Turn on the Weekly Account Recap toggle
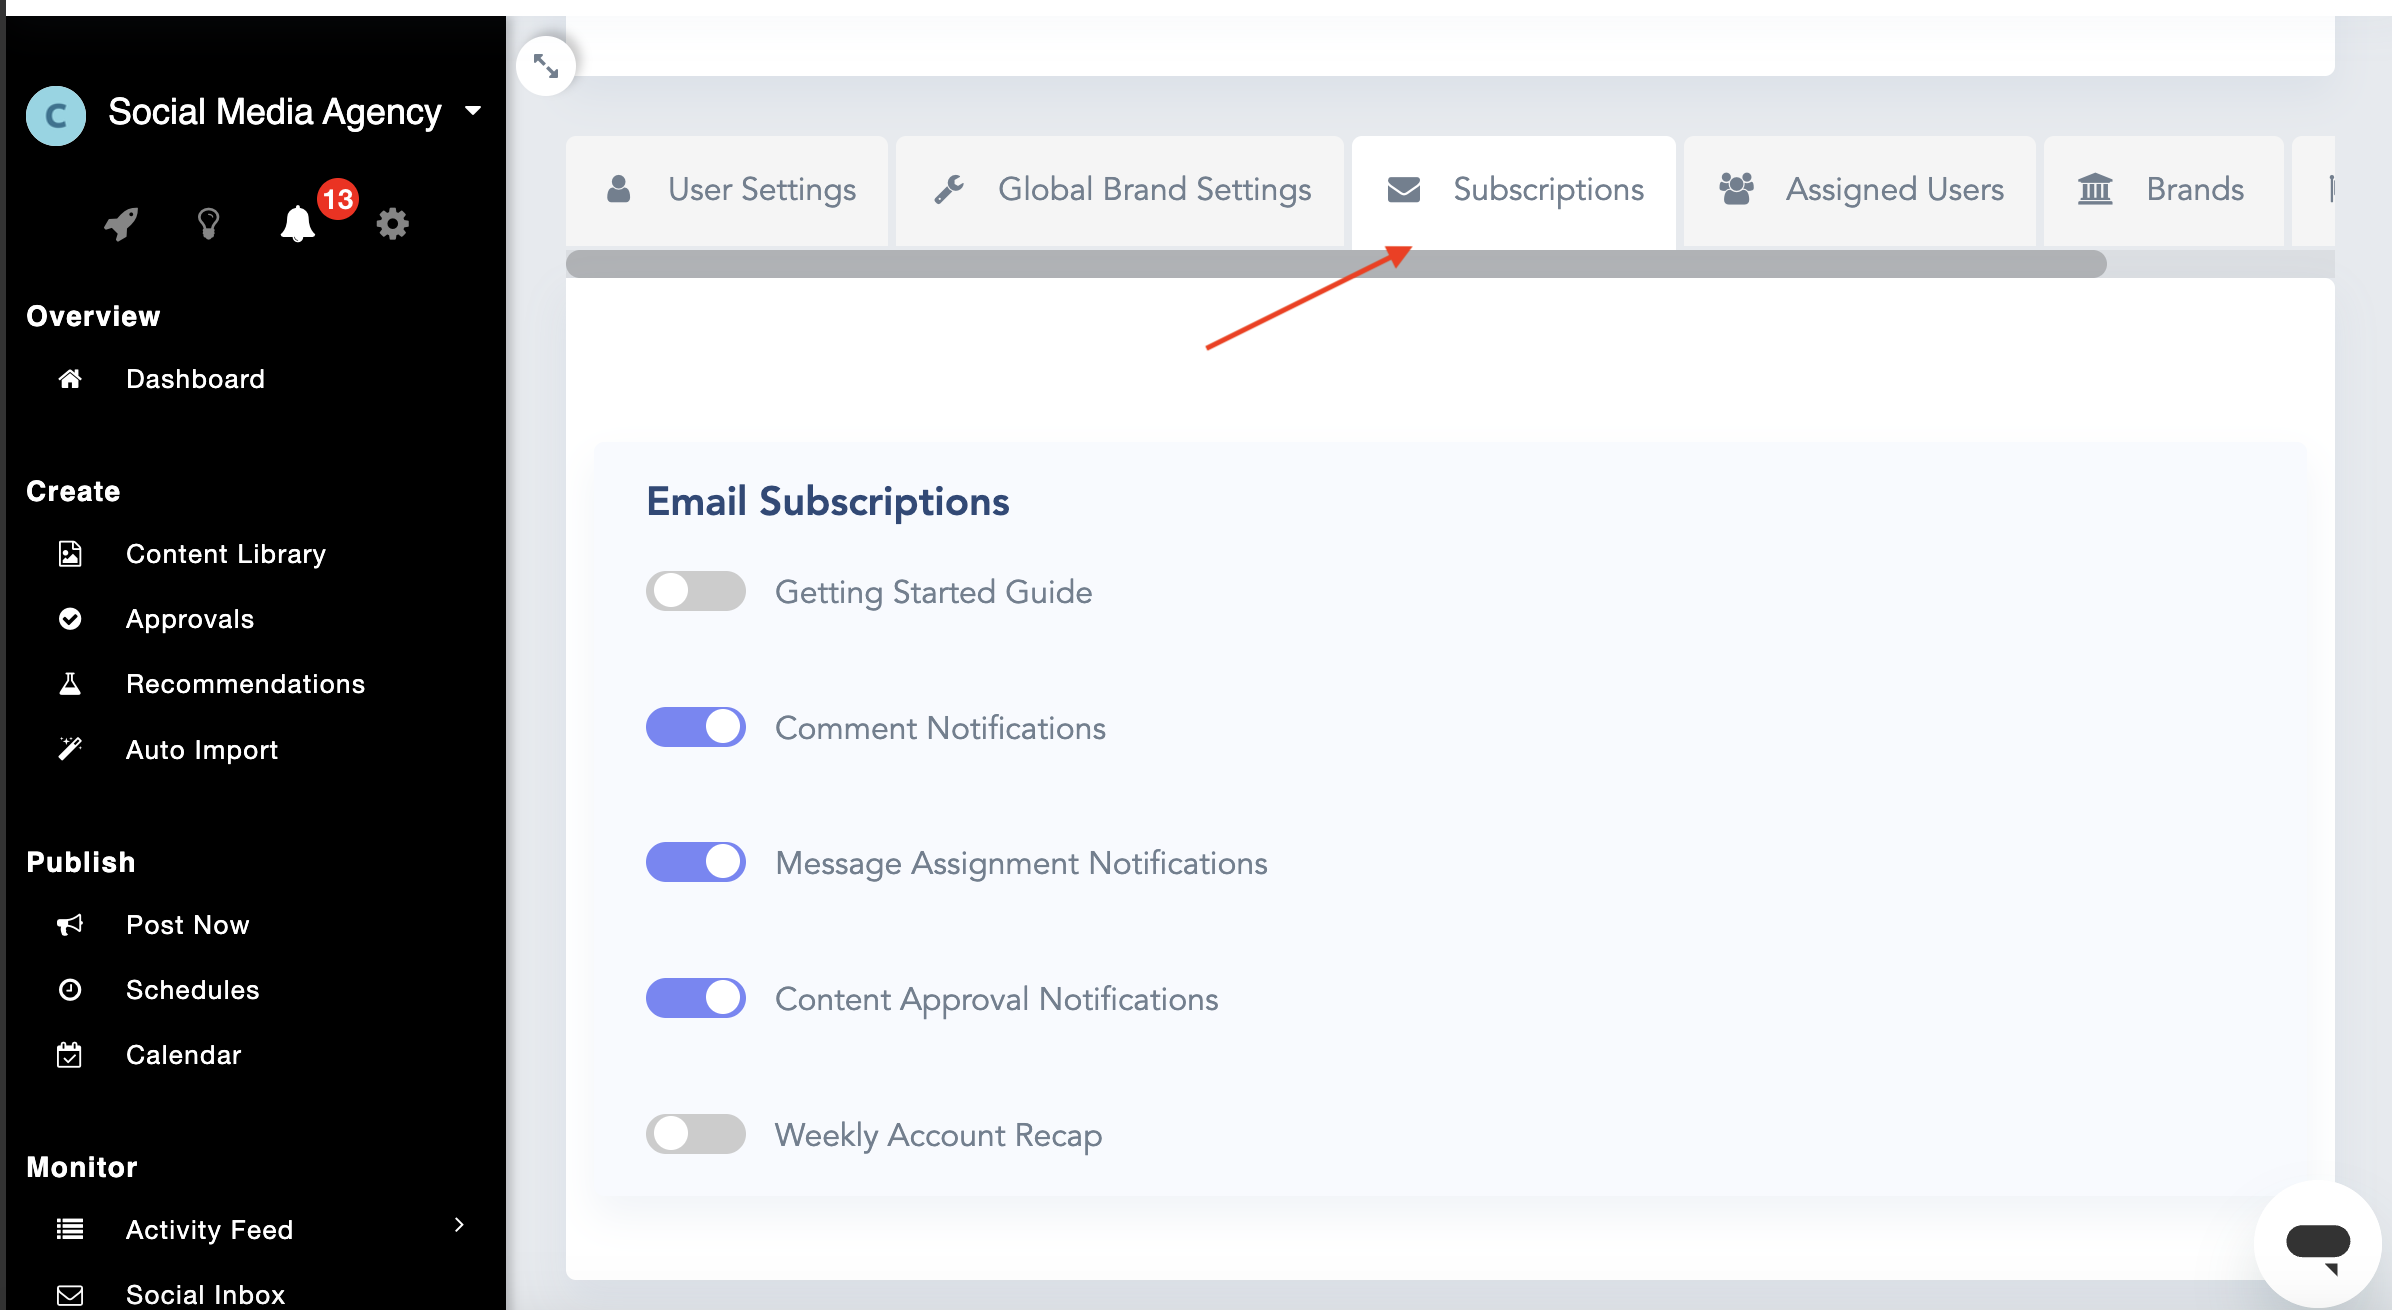Viewport: 2392px width, 1310px height. tap(696, 1134)
